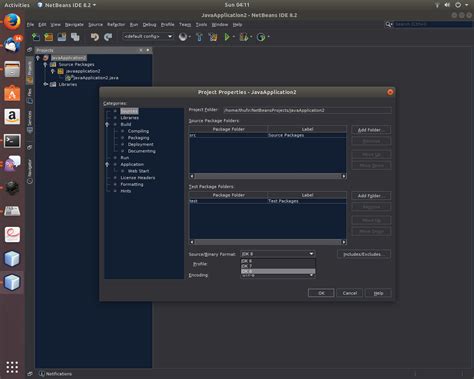Open the Edit menu
The width and height of the screenshot is (474, 379).
pyautogui.click(x=42, y=25)
